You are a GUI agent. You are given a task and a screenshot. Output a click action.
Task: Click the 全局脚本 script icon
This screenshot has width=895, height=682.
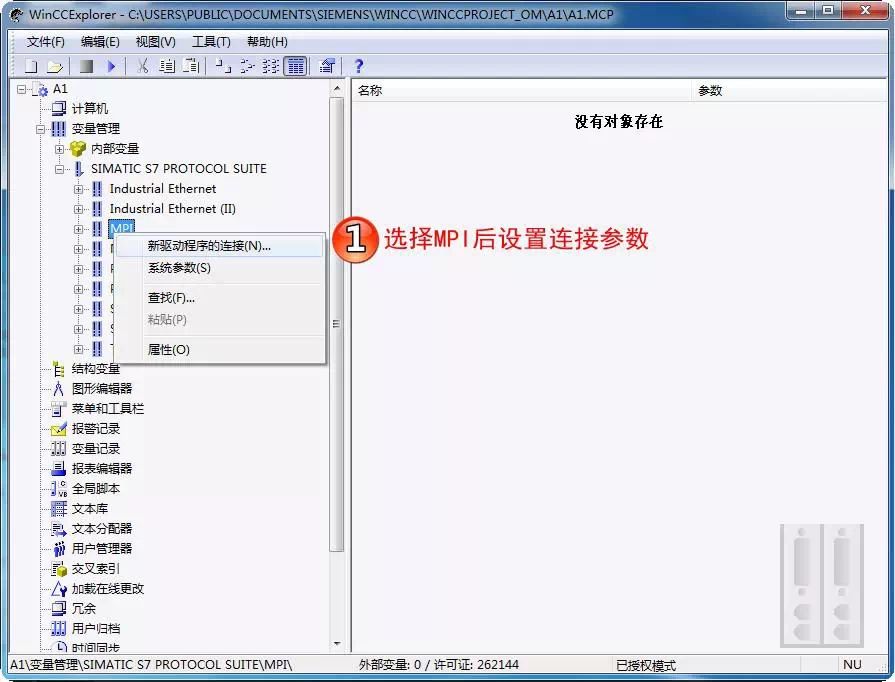pos(58,489)
